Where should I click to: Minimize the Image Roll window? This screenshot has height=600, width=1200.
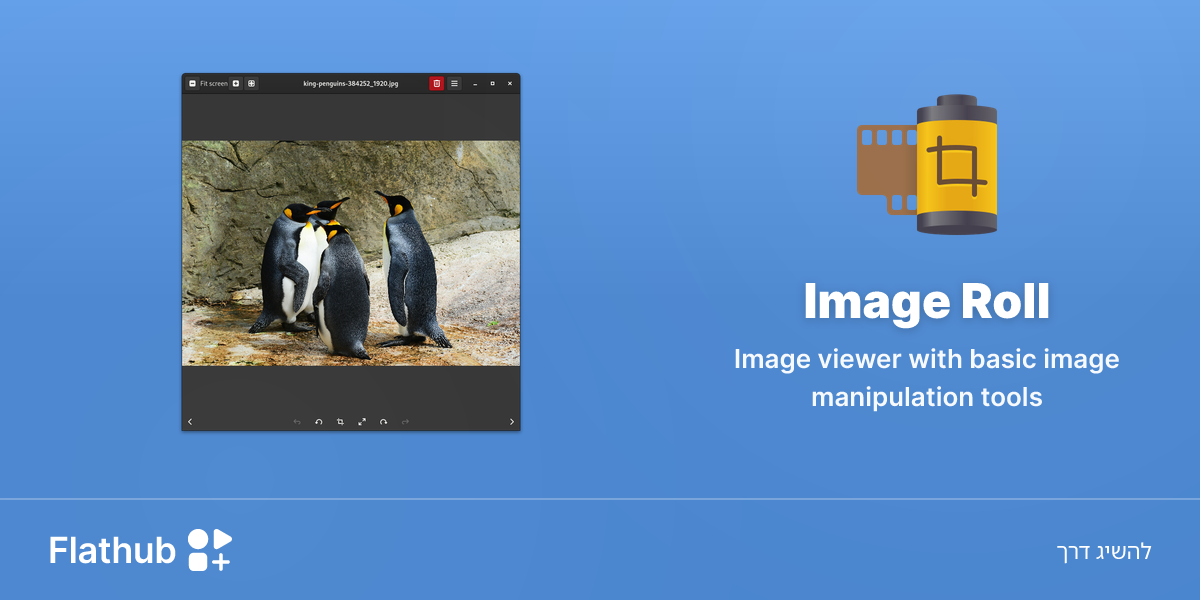pyautogui.click(x=475, y=84)
